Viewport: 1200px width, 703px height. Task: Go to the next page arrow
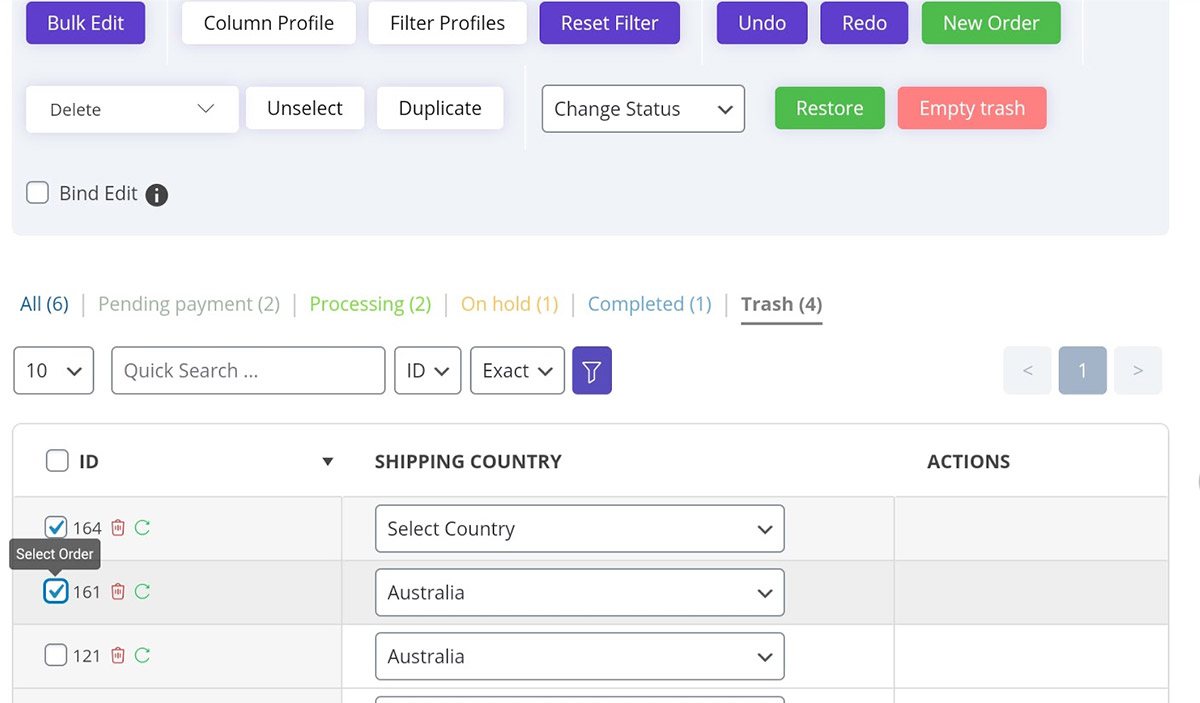tap(1138, 371)
